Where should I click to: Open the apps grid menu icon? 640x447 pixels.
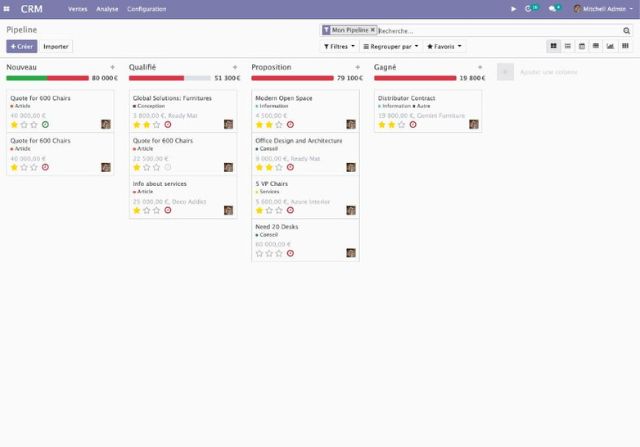click(x=7, y=9)
